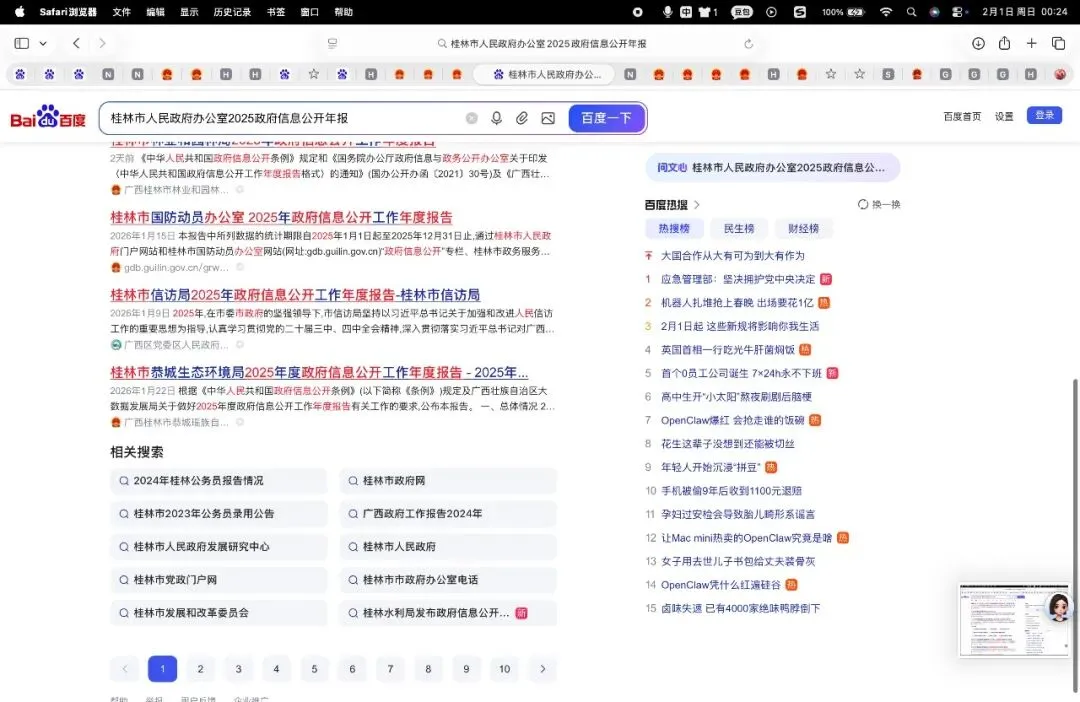Viewport: 1080px width, 702px height.
Task: Open Control Center in menu bar
Action: pyautogui.click(x=958, y=12)
